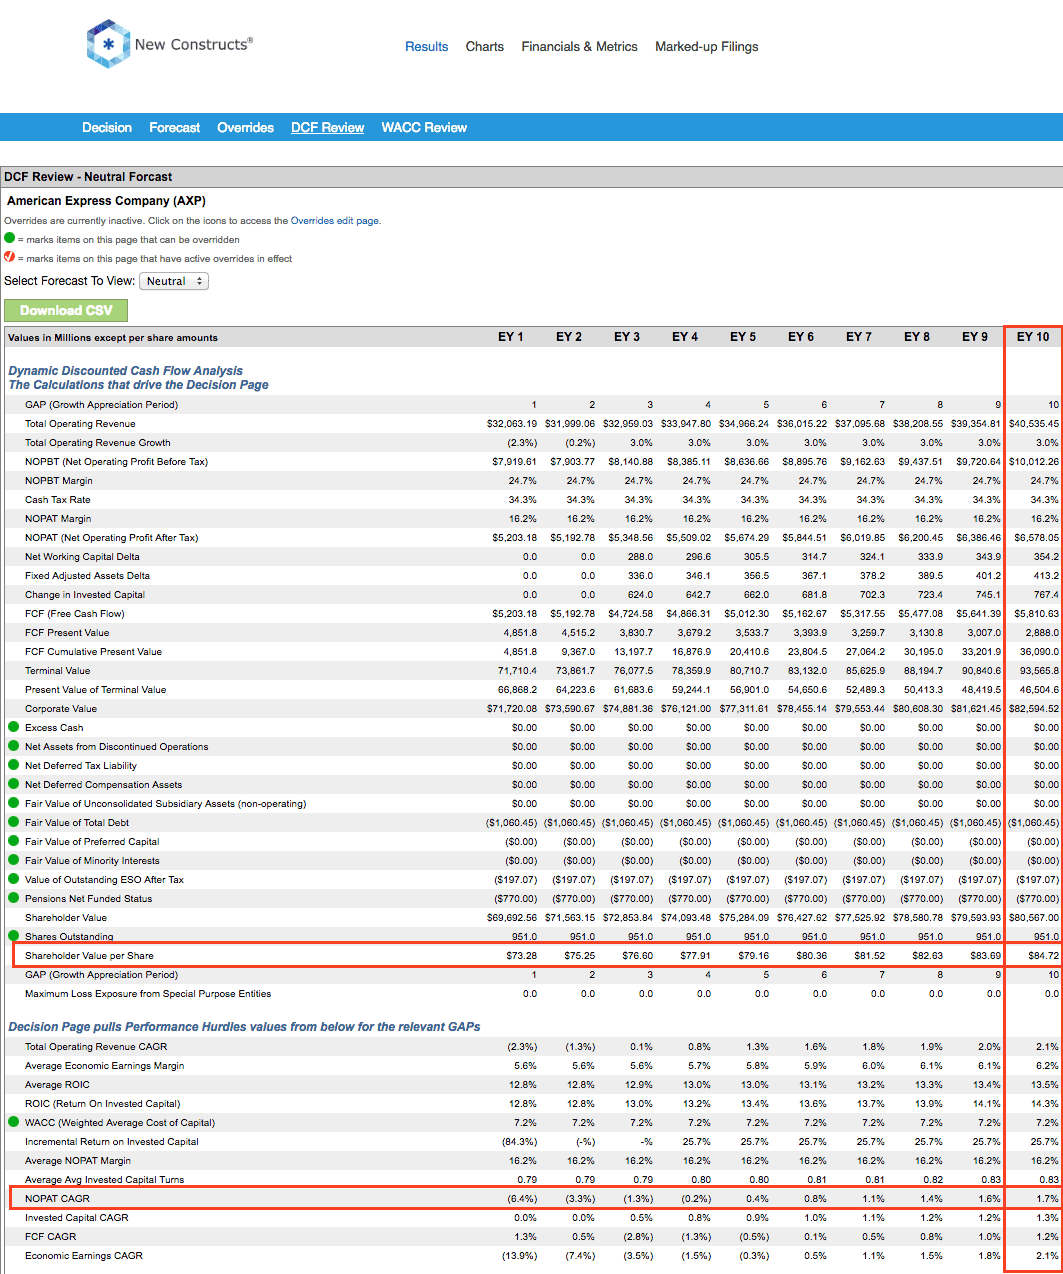This screenshot has width=1063, height=1274.
Task: Click the Download CSV button
Action: tap(66, 310)
